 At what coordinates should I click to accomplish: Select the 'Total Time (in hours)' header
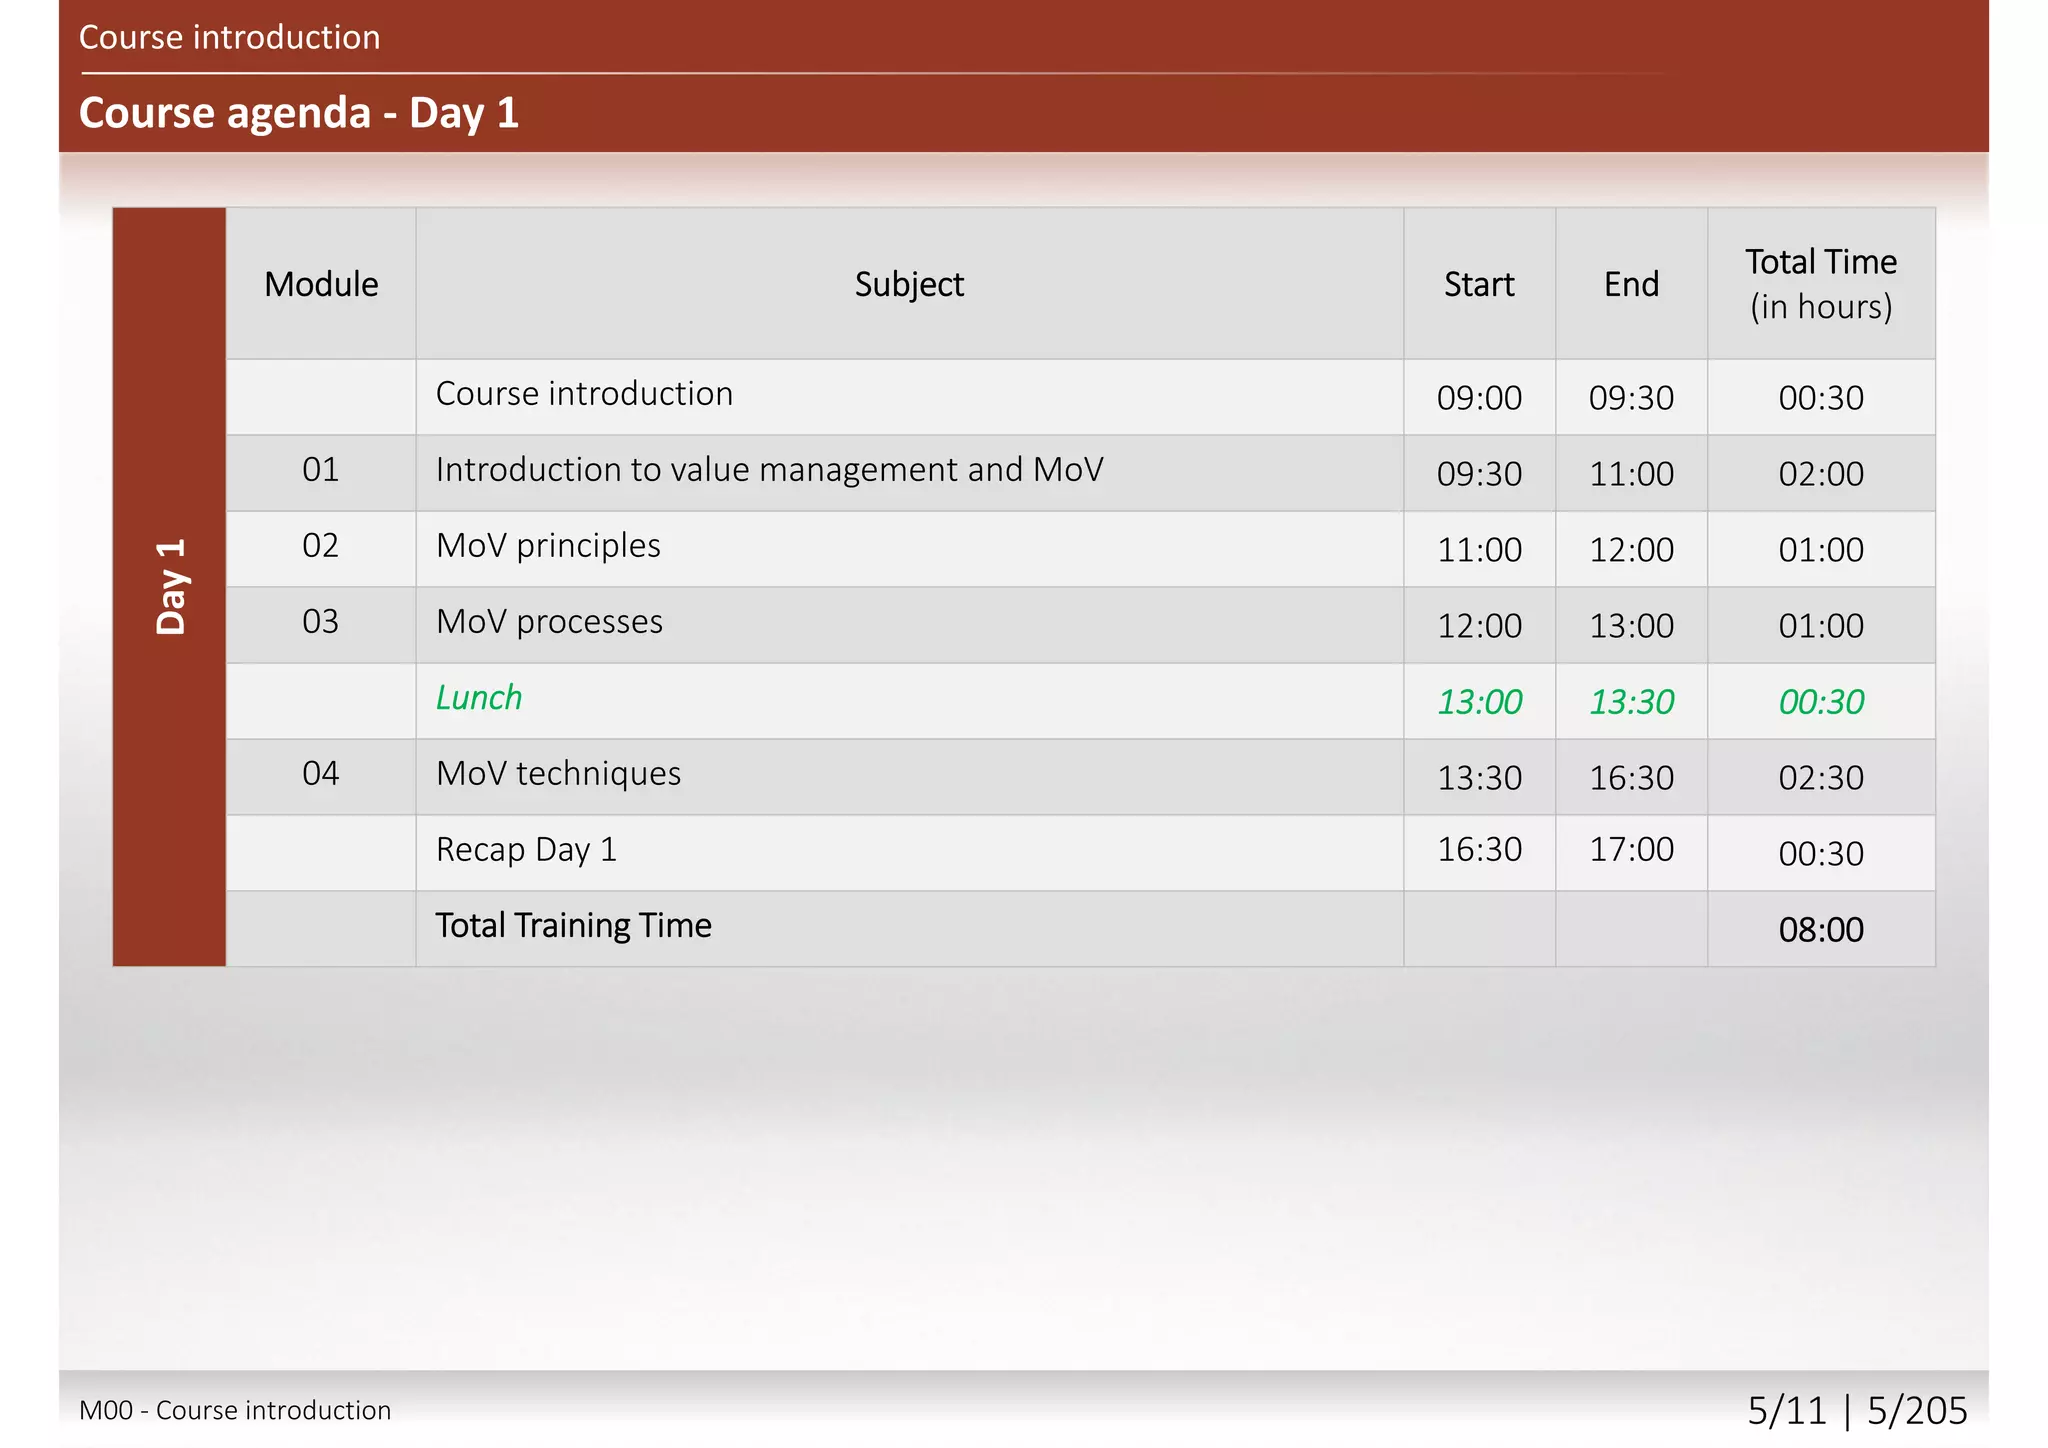[1821, 284]
